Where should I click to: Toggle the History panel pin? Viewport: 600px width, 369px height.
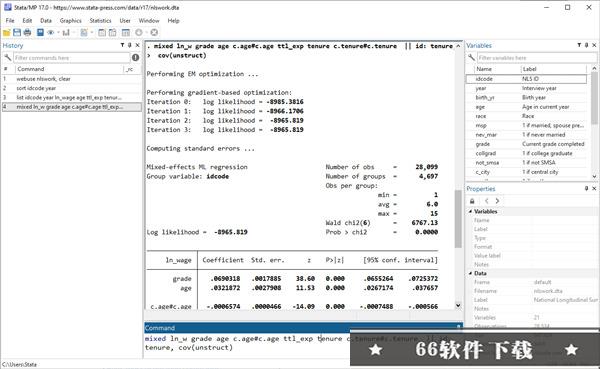pos(130,45)
